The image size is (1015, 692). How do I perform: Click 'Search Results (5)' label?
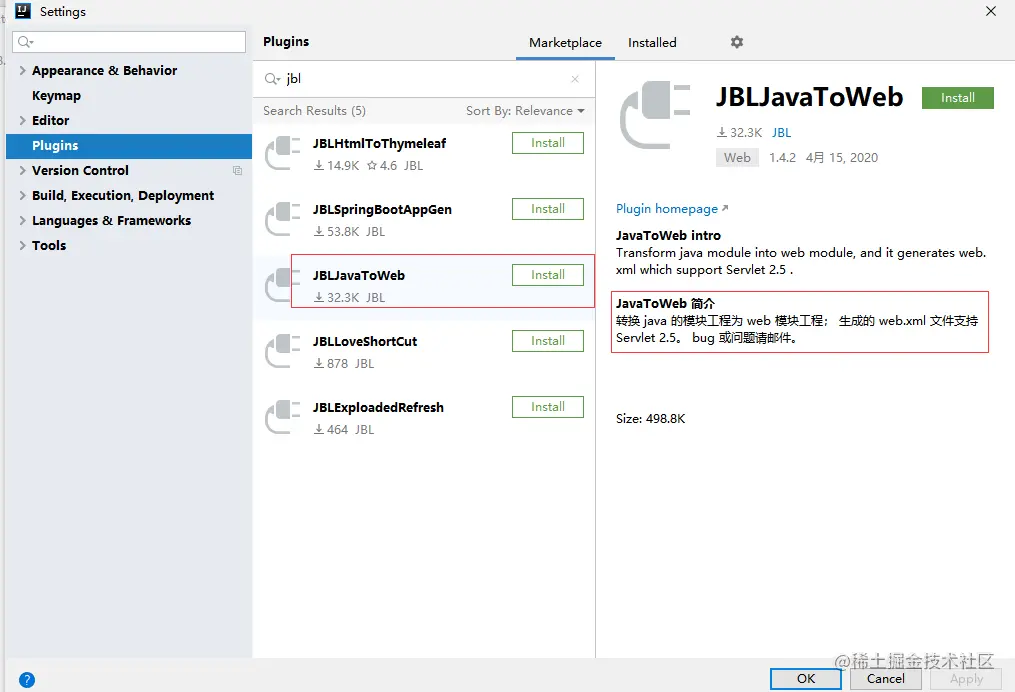click(314, 111)
